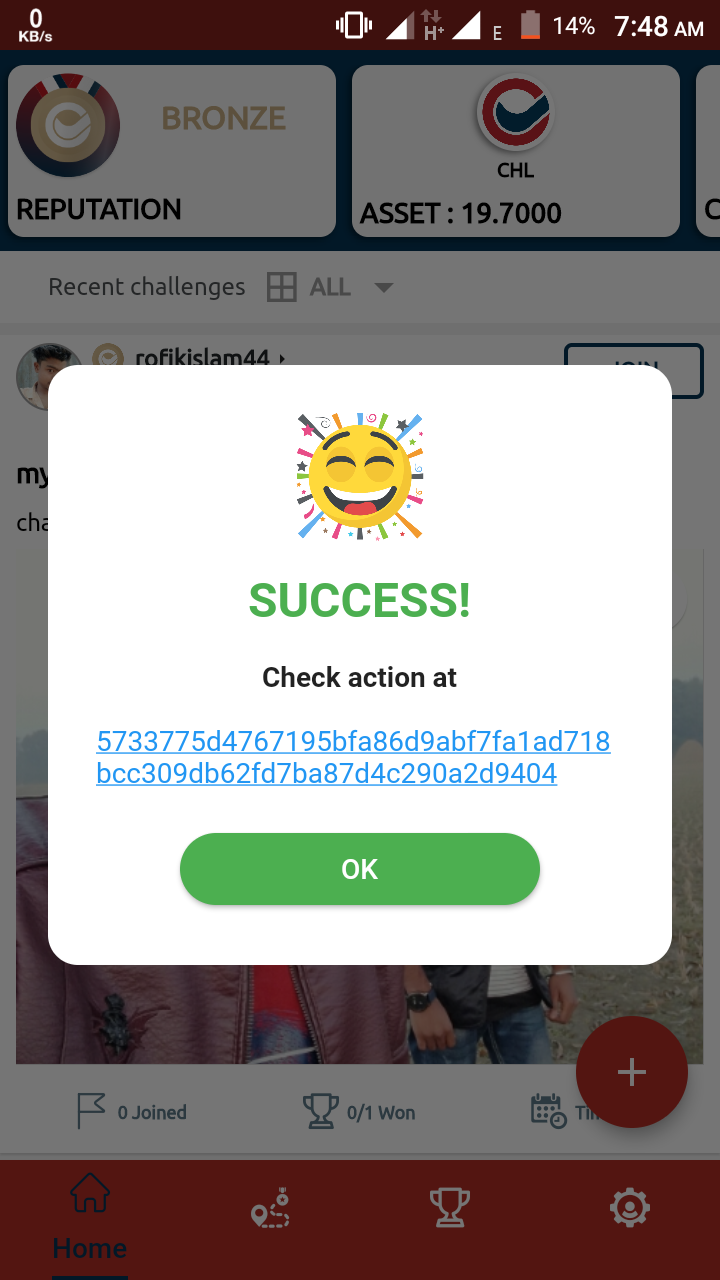The image size is (720, 1280).
Task: Expand the ALL filter dropdown arrow
Action: click(383, 288)
